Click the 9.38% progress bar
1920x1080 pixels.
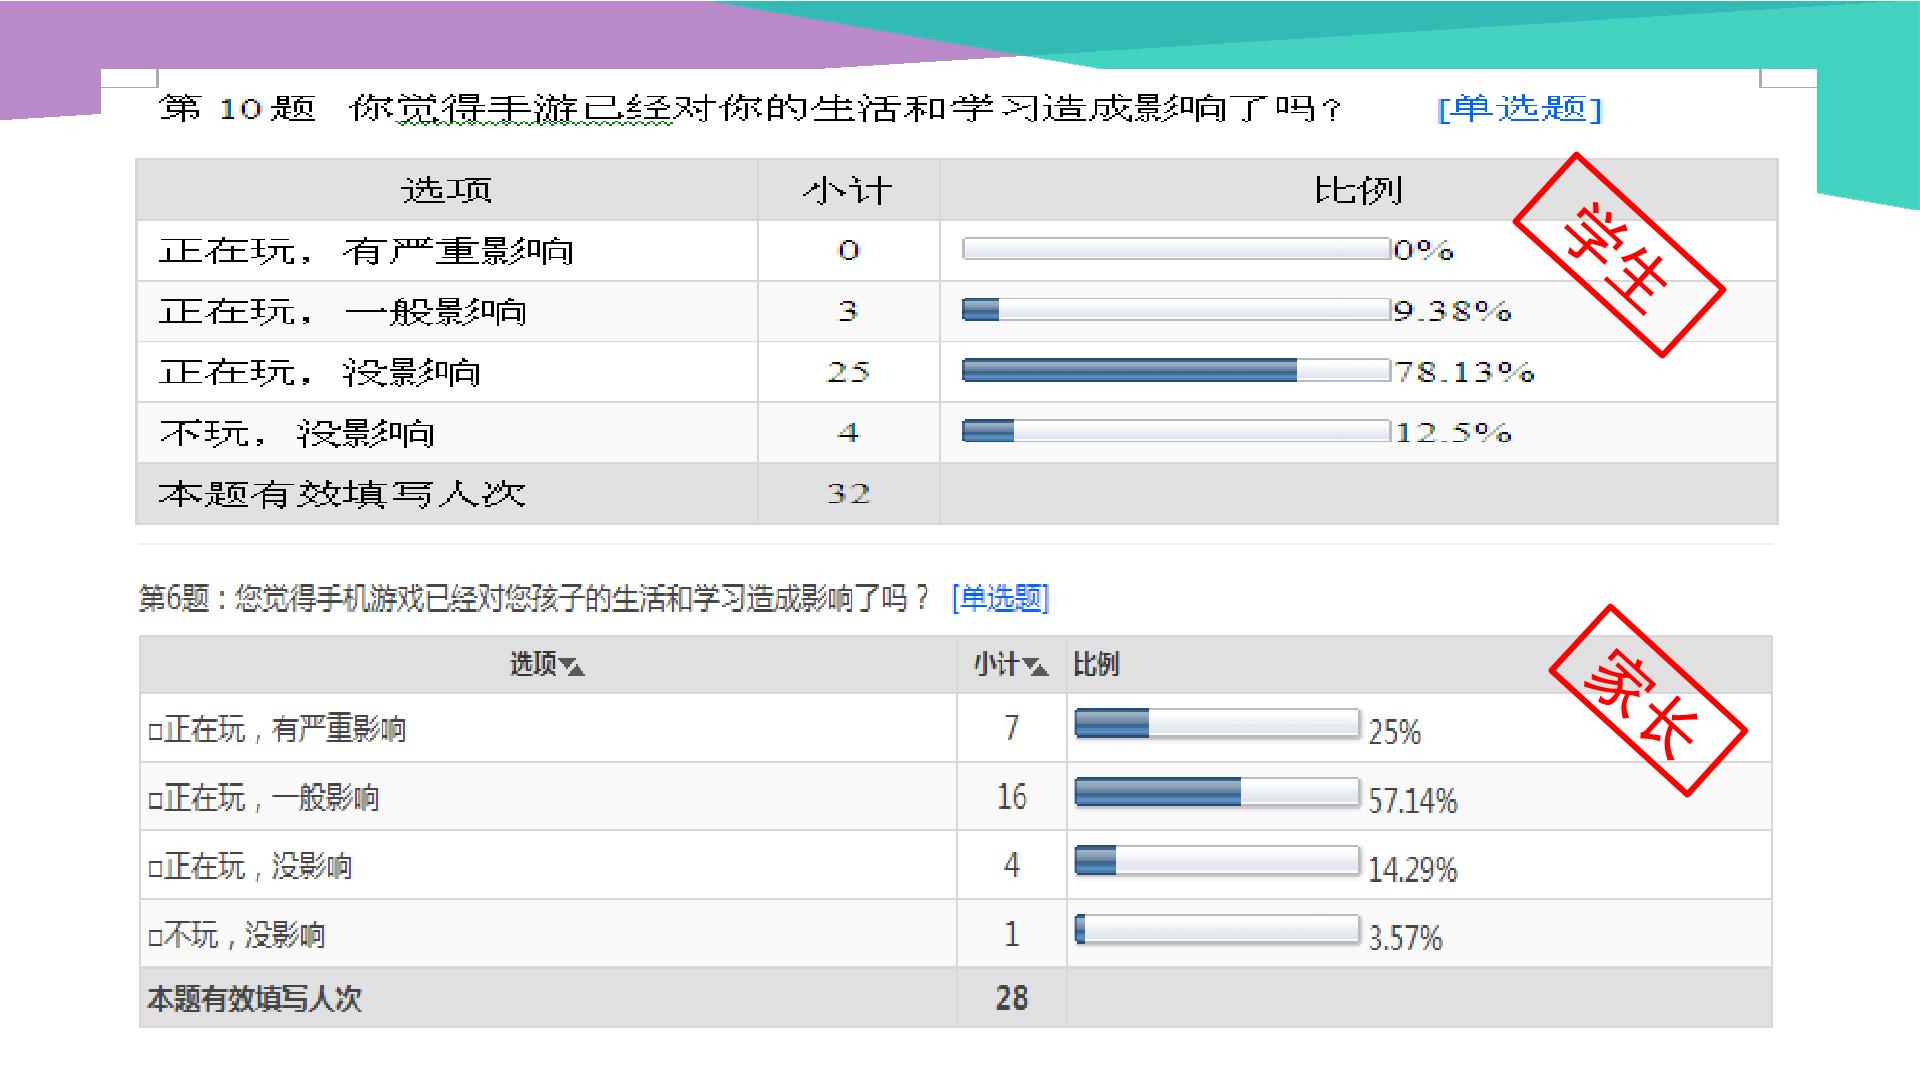[1176, 310]
